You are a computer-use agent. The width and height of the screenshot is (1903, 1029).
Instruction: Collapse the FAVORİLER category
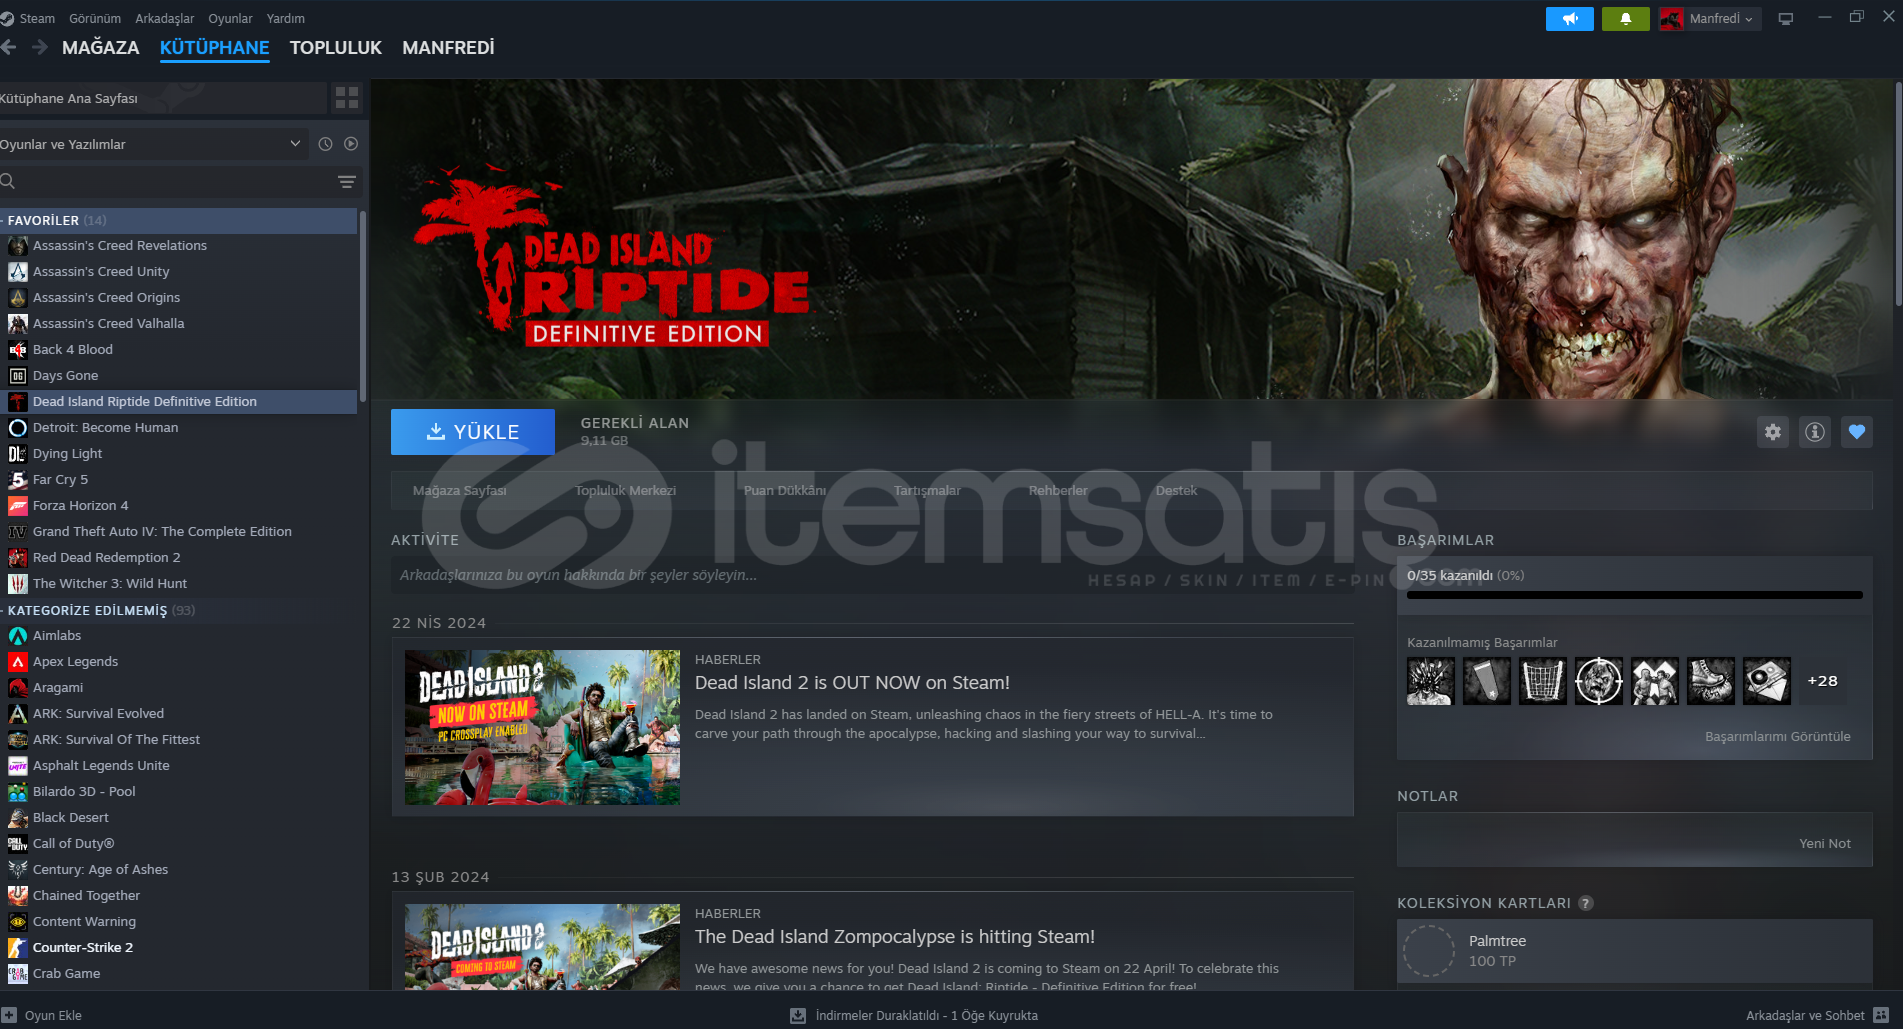click(x=178, y=220)
